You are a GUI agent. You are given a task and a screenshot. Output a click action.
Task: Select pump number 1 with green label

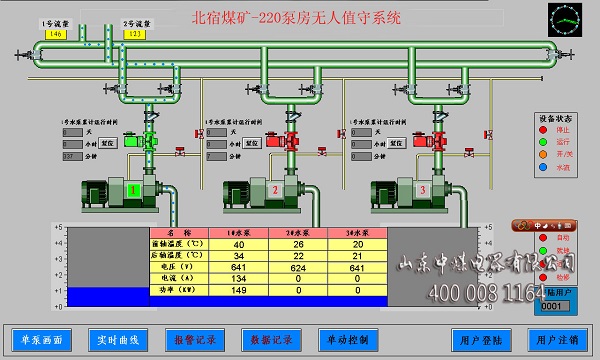click(x=133, y=190)
